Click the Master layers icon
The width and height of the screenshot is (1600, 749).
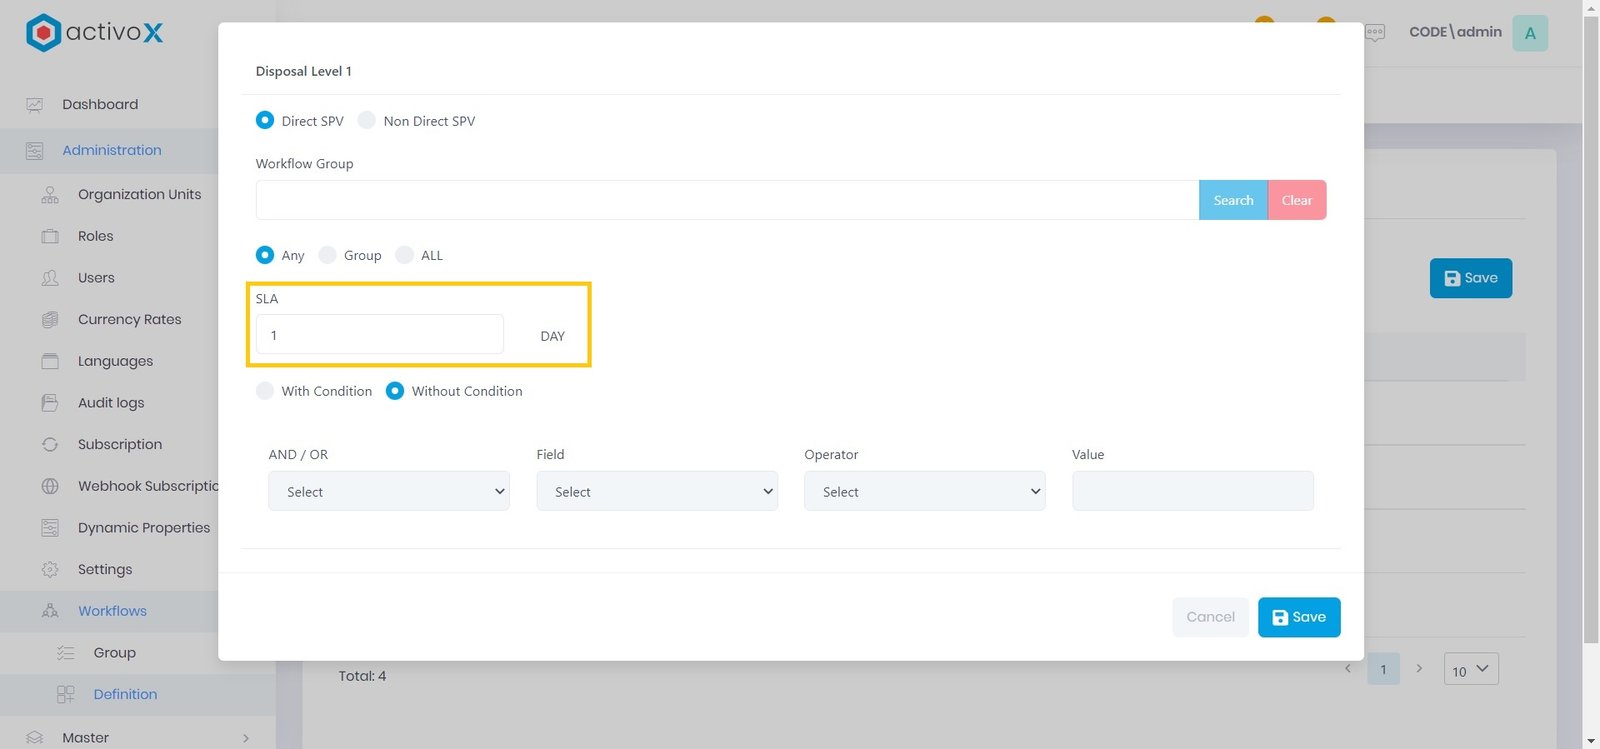(35, 738)
